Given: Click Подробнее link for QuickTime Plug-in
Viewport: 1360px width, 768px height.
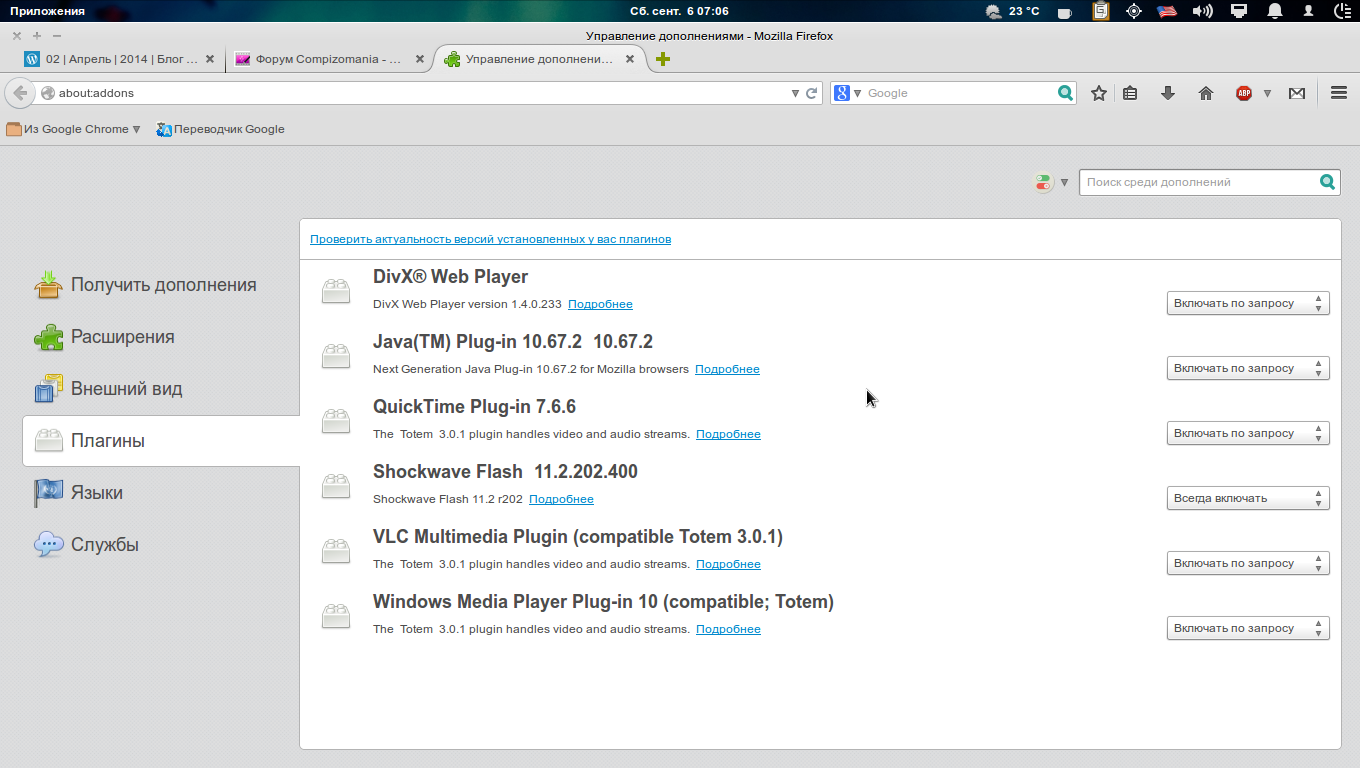Looking at the screenshot, I should (728, 434).
